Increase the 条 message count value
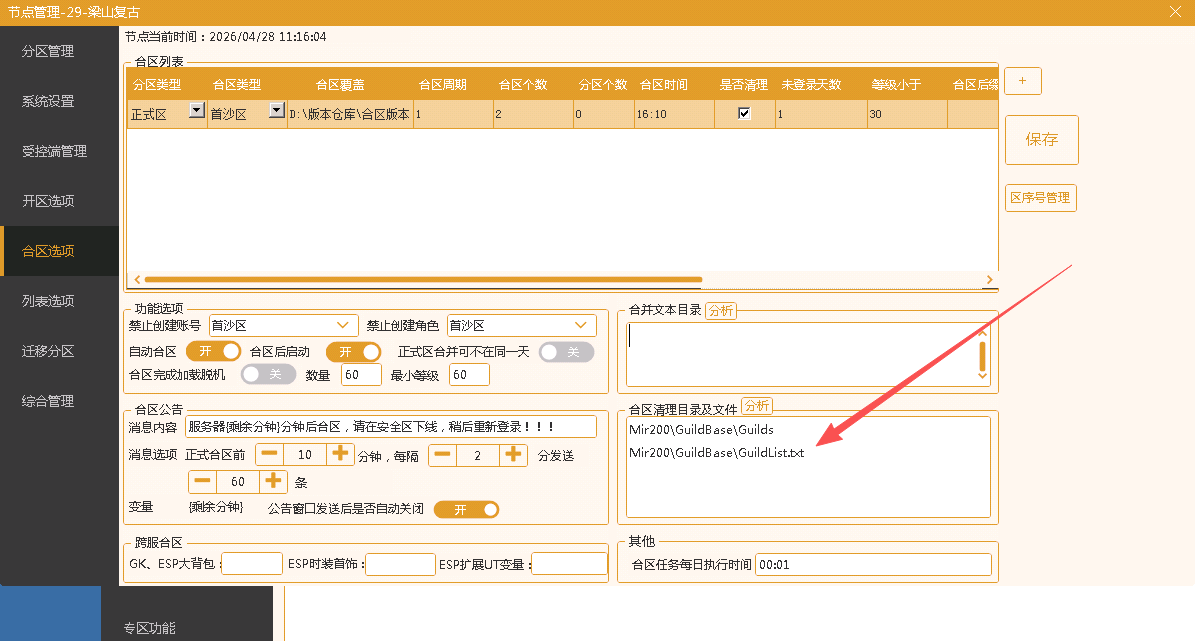1195x641 pixels. [x=273, y=482]
